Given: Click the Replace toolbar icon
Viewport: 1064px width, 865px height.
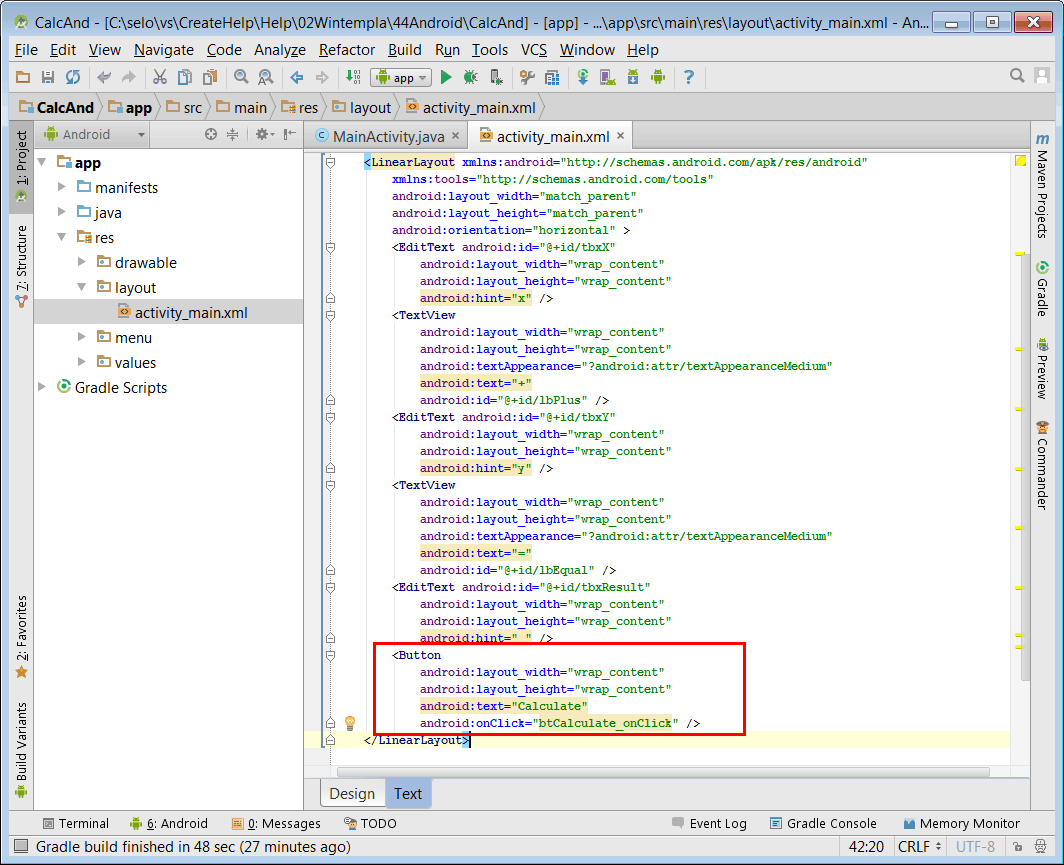Looking at the screenshot, I should click(x=266, y=77).
